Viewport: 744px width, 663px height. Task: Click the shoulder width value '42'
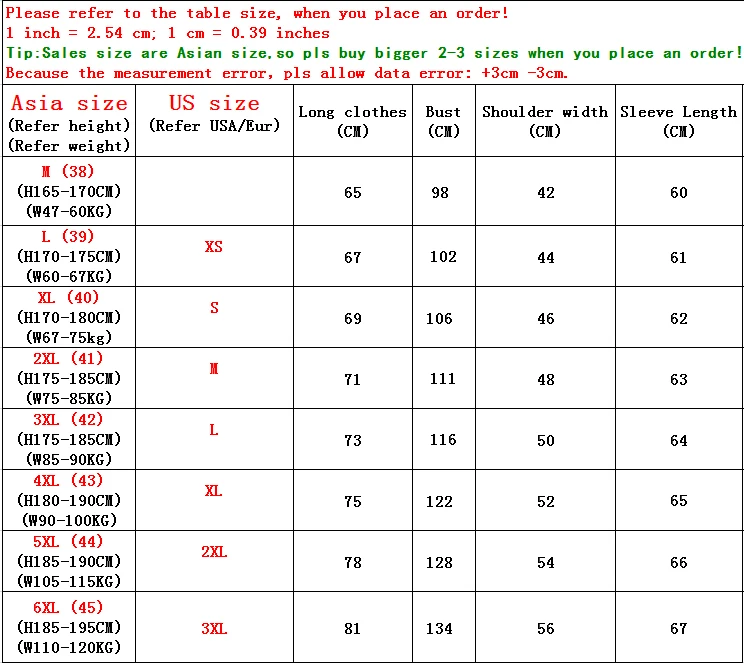[546, 193]
